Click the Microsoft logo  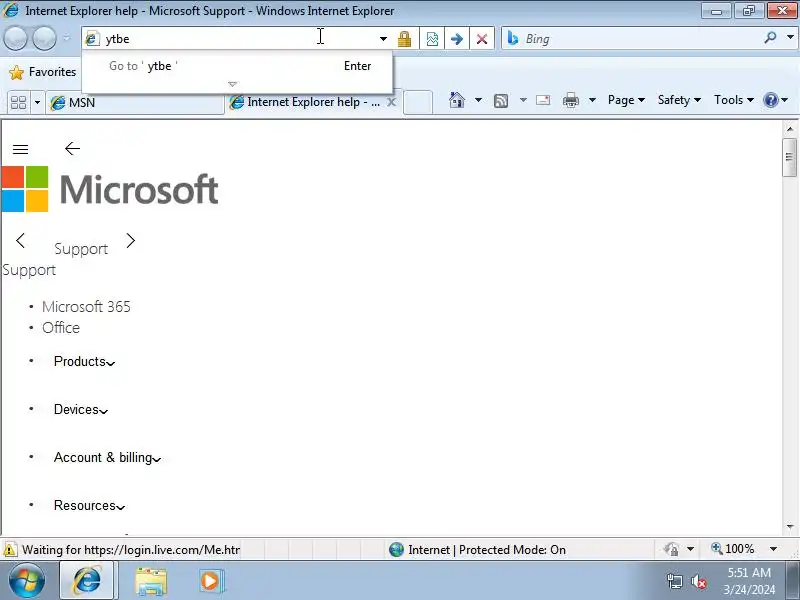click(110, 189)
